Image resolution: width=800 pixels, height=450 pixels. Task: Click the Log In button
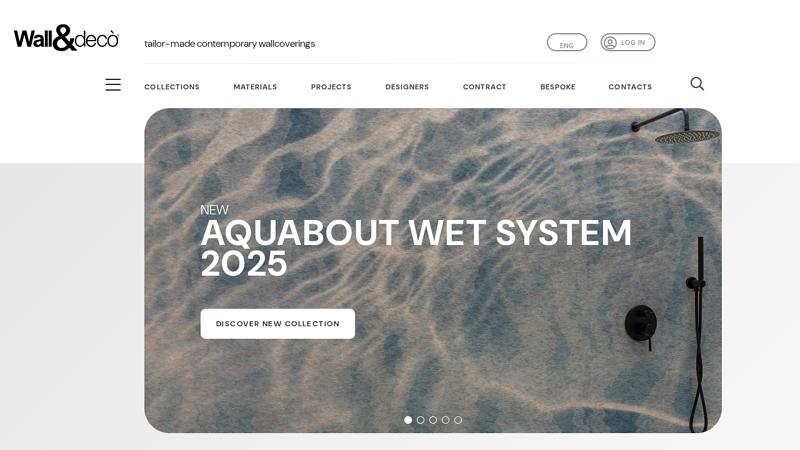[628, 42]
